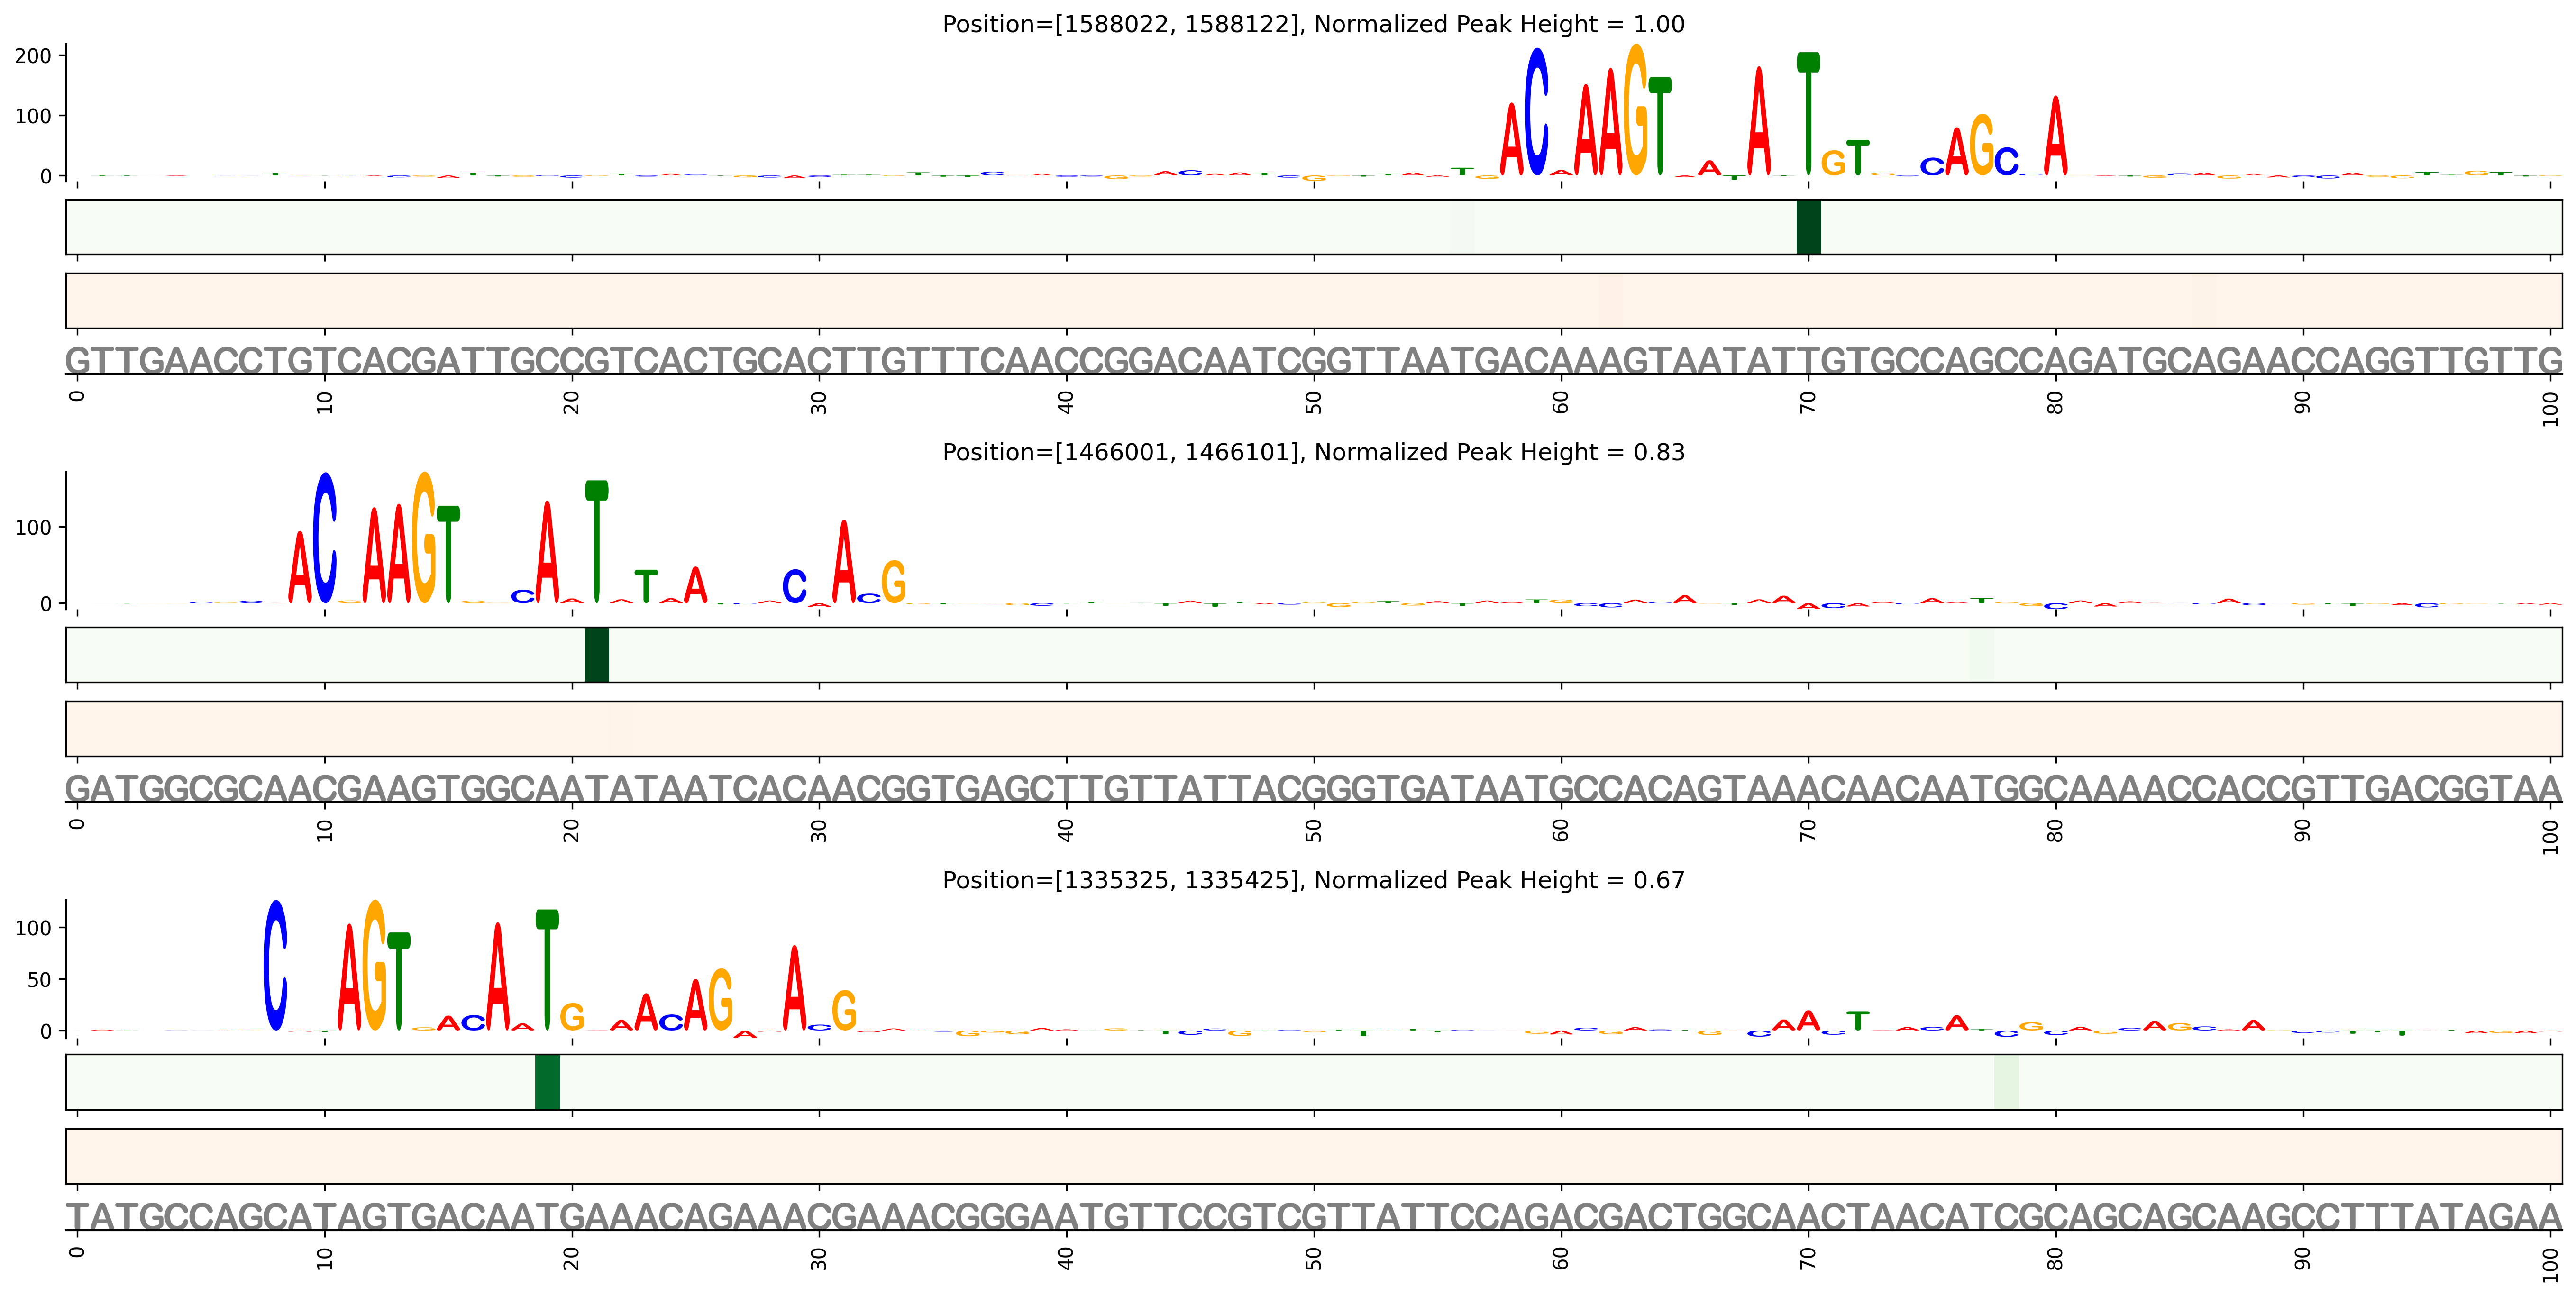The image size is (2576, 1296).
Task: Click the y-axis tick label 100 in the top panel
Action: tap(33, 116)
